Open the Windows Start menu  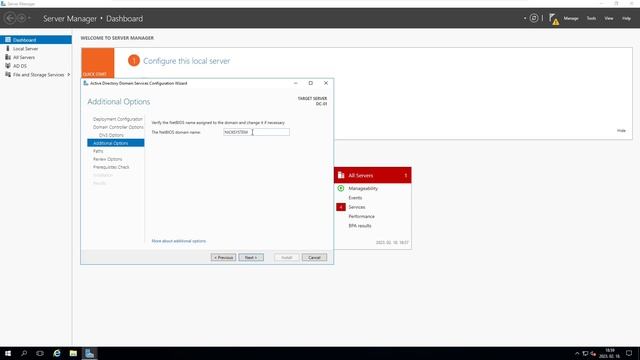[x=8, y=353]
